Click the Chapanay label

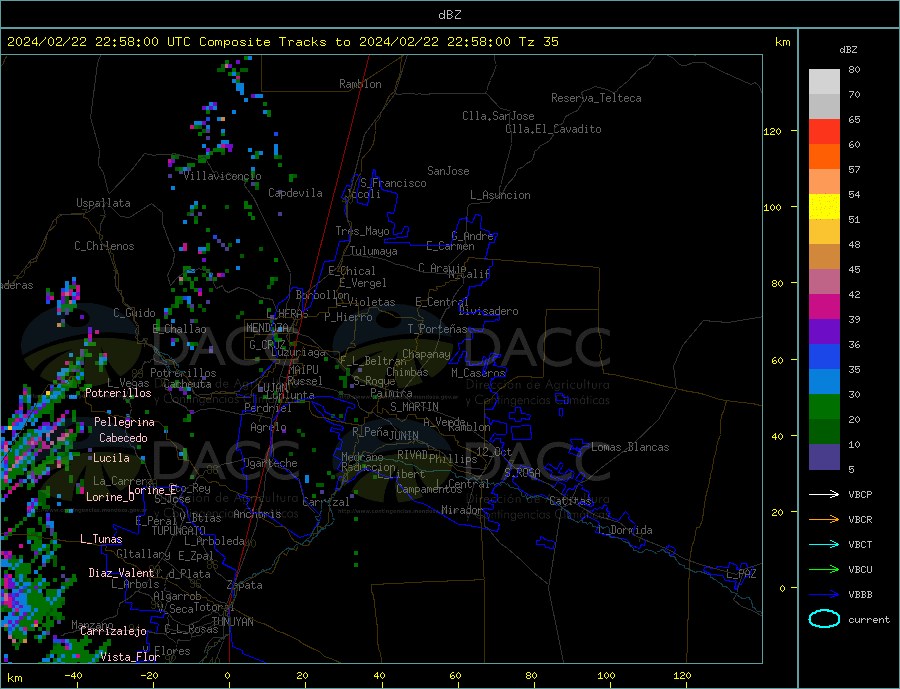426,354
